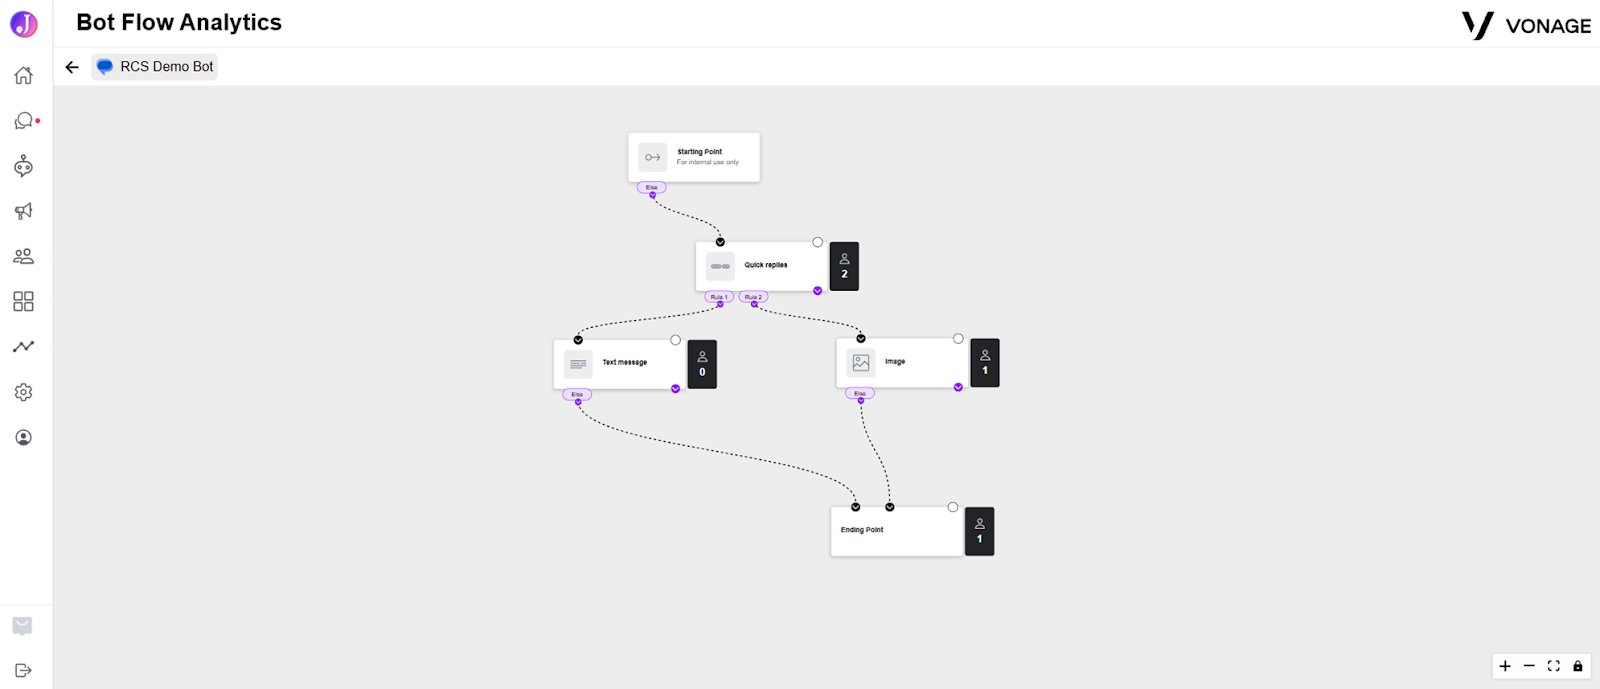
Task: Open the campaigns megaphone icon
Action: (x=23, y=211)
